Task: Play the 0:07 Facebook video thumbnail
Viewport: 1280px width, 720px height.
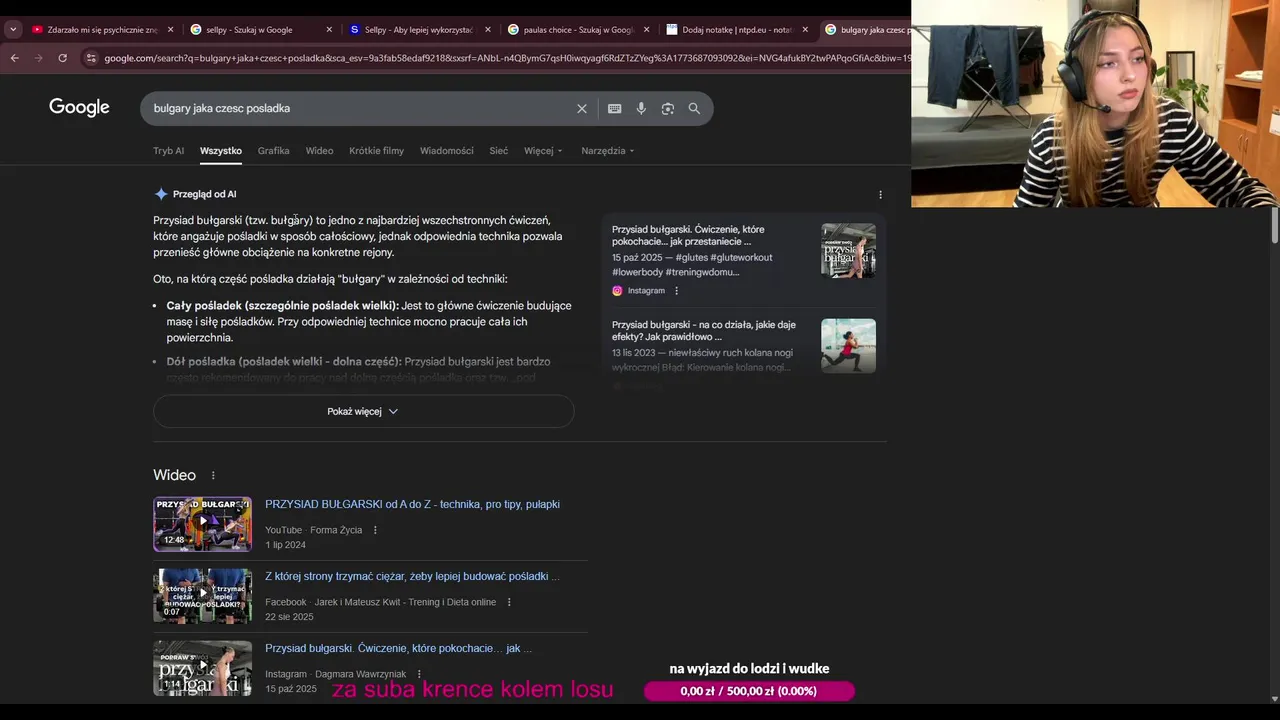Action: (x=202, y=596)
